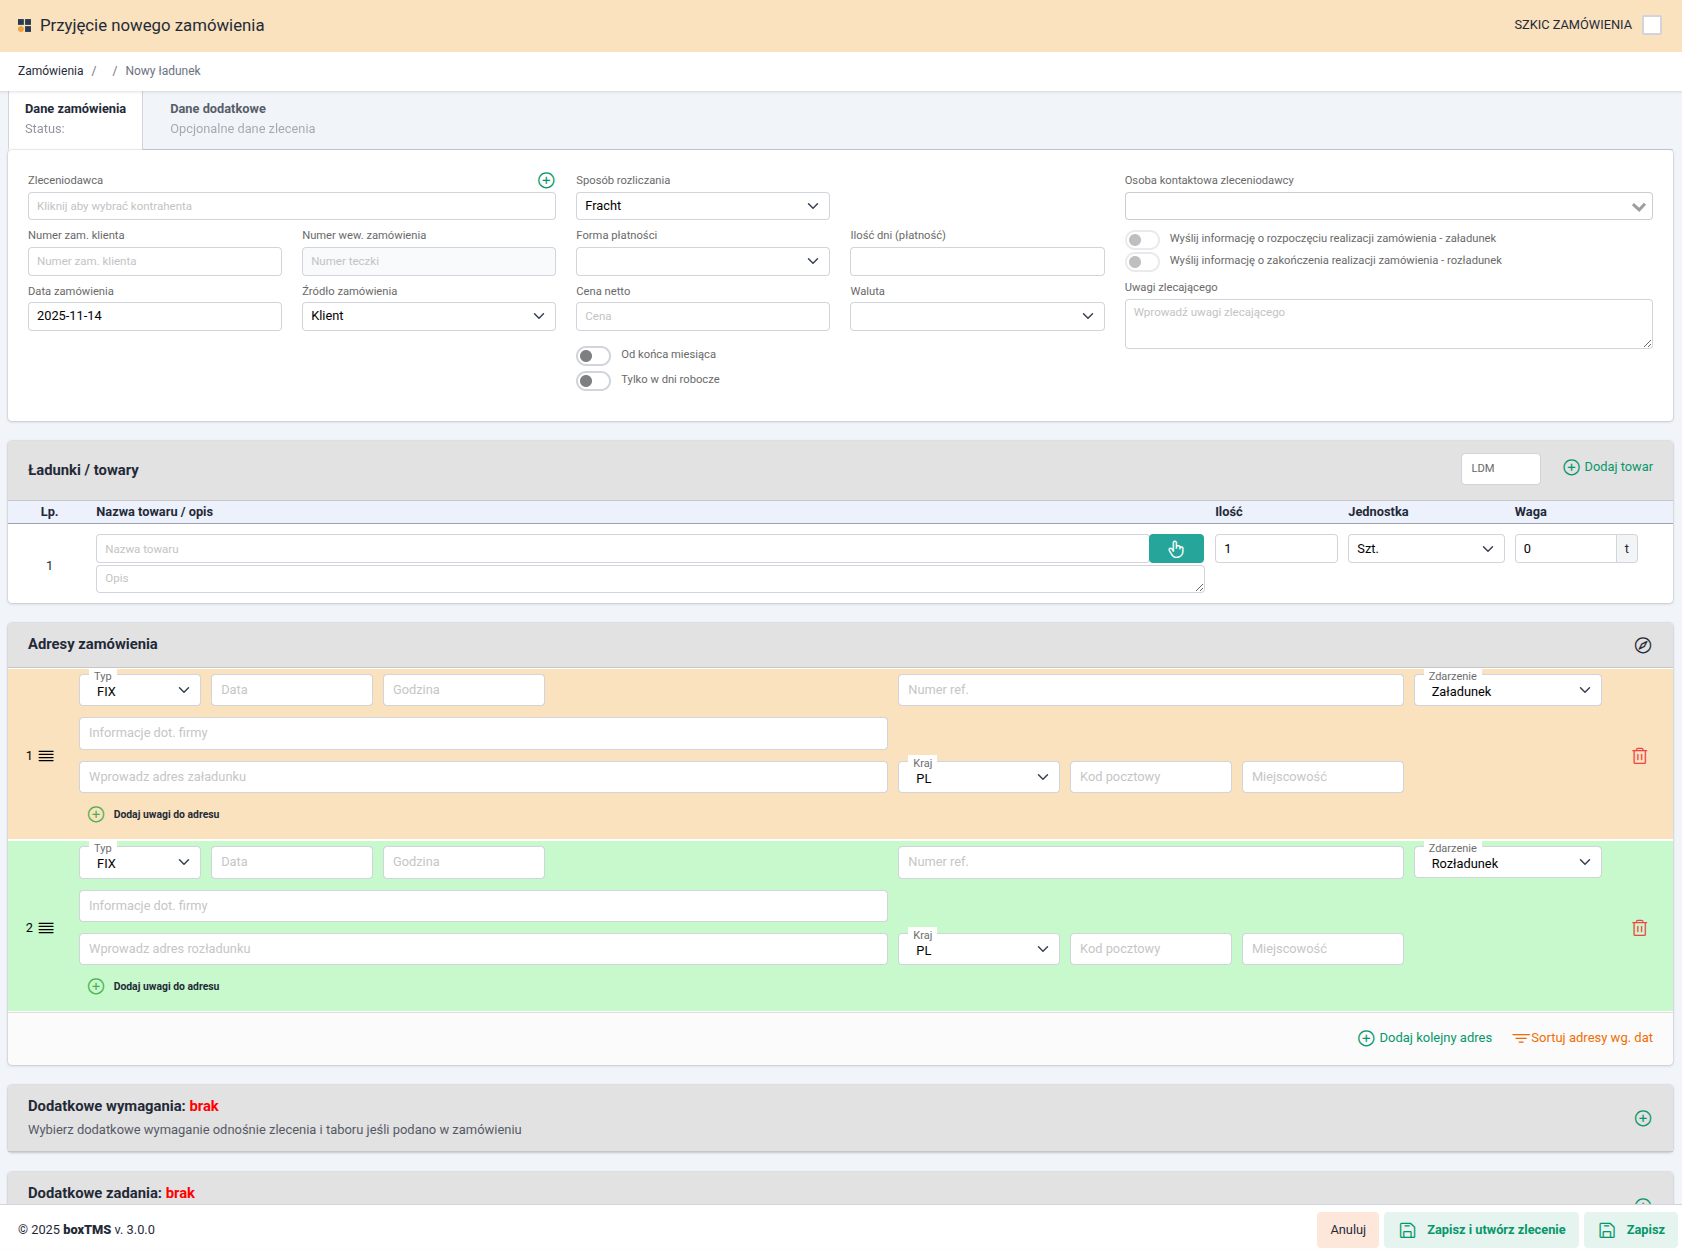Delete the Rozładunek address with trash icon
Screen dimensions: 1682x1250
pos(1640,928)
